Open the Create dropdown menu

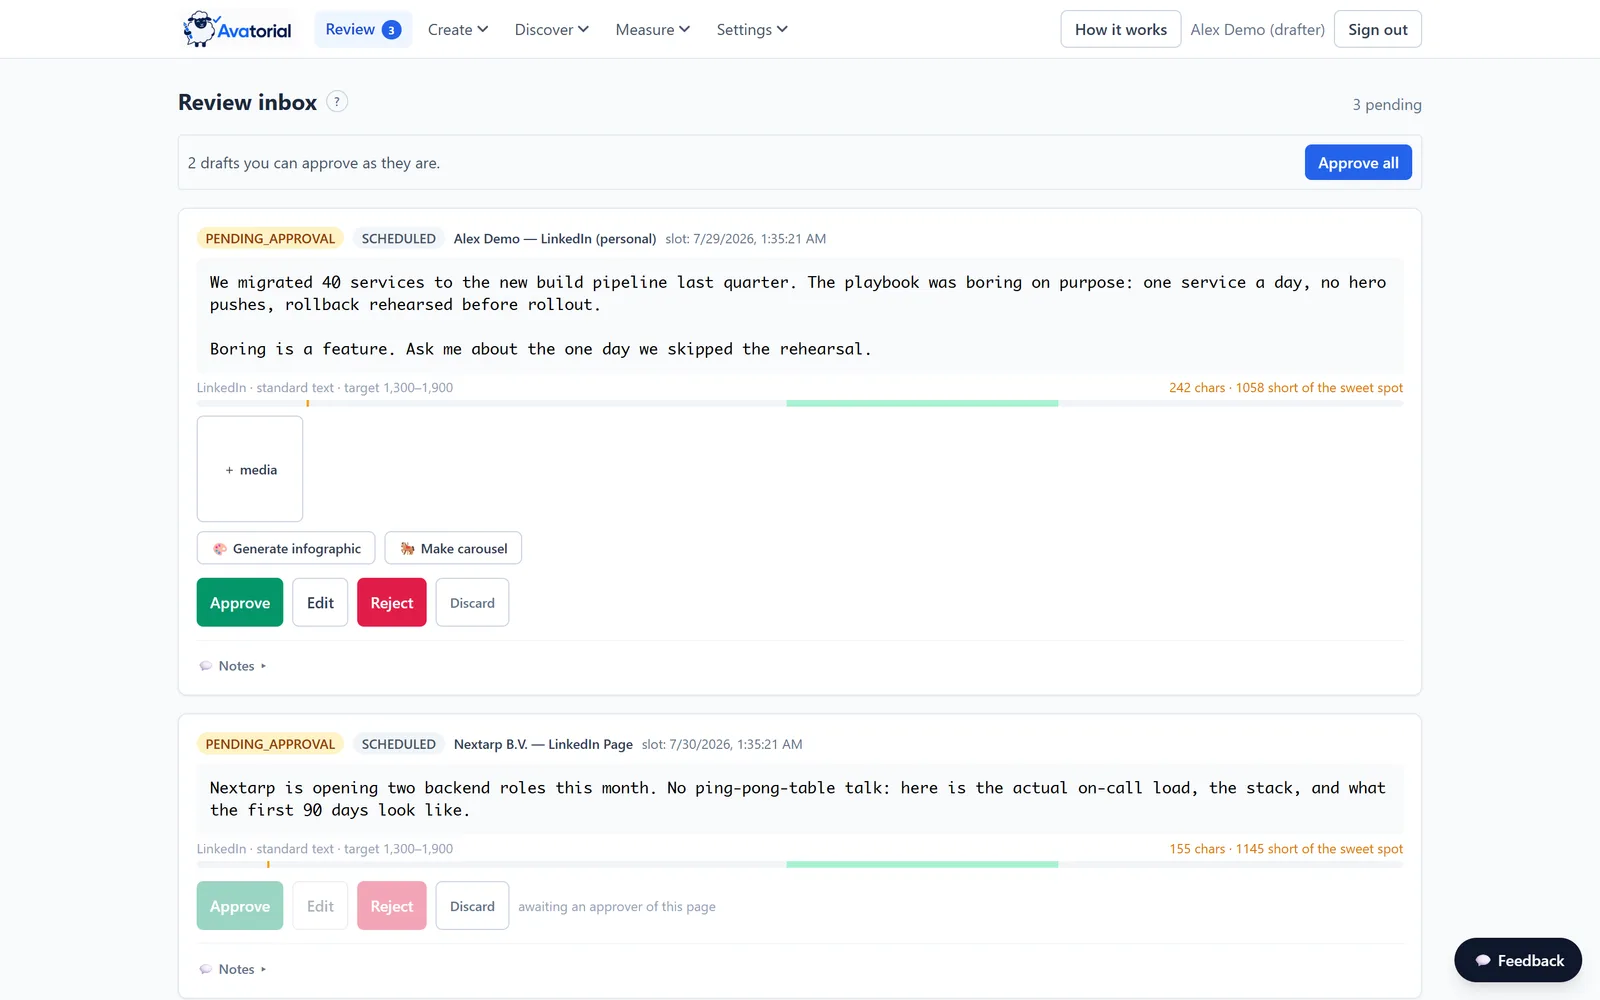click(458, 30)
